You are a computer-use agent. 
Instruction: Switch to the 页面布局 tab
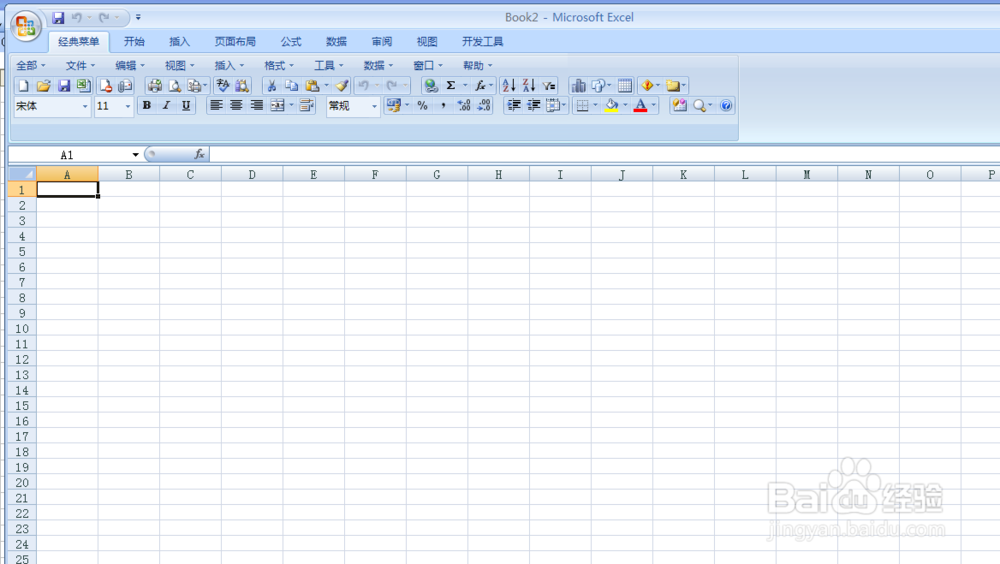[235, 41]
